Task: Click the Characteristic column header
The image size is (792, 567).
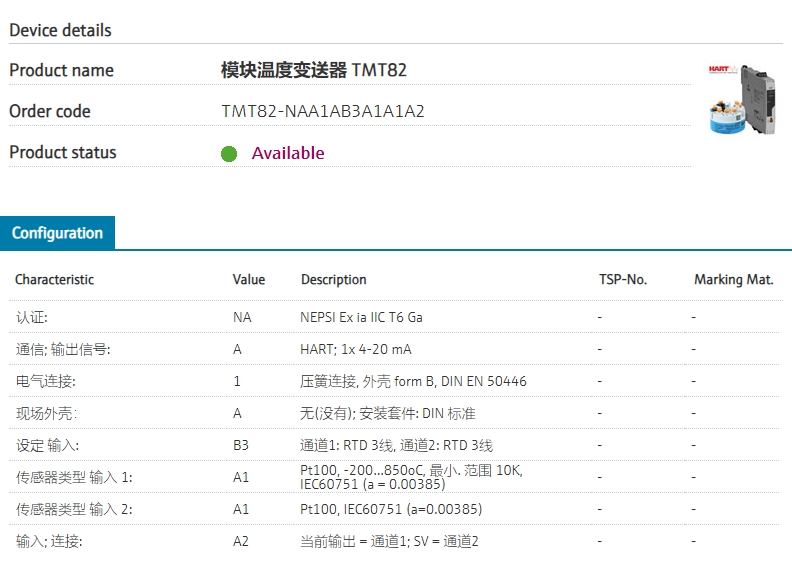Action: [55, 279]
